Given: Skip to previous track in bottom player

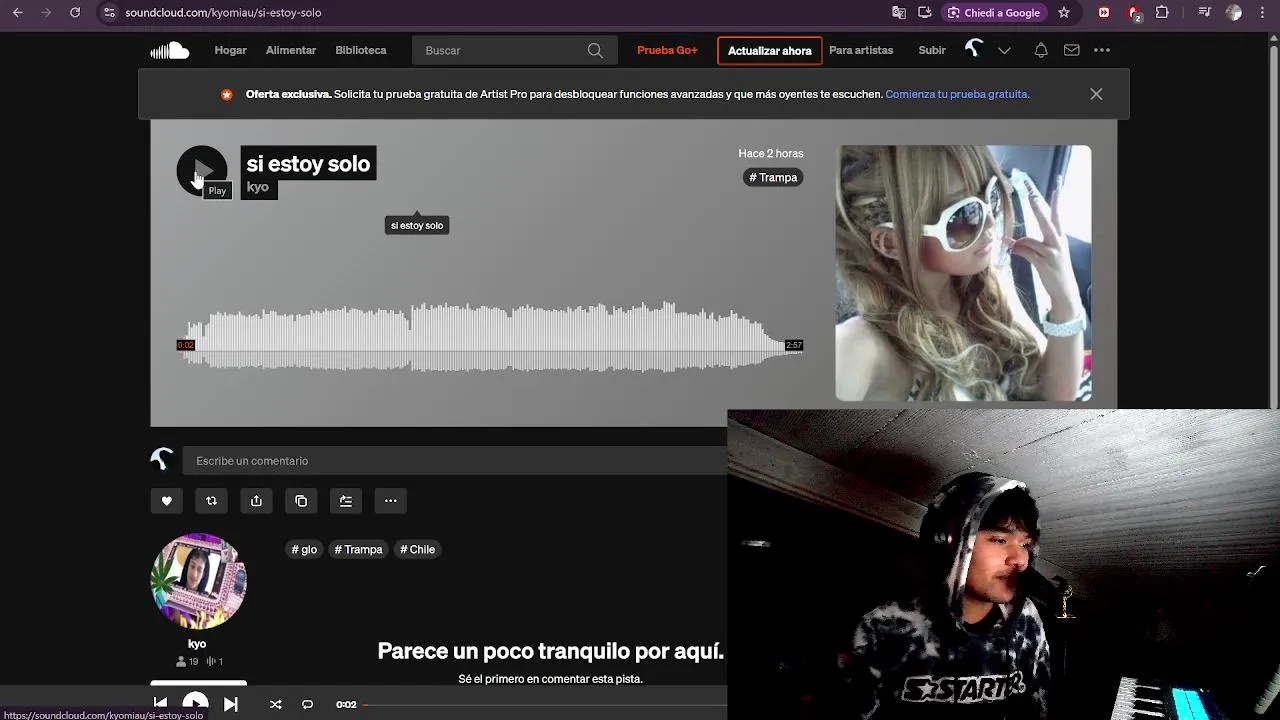Looking at the screenshot, I should (x=160, y=704).
